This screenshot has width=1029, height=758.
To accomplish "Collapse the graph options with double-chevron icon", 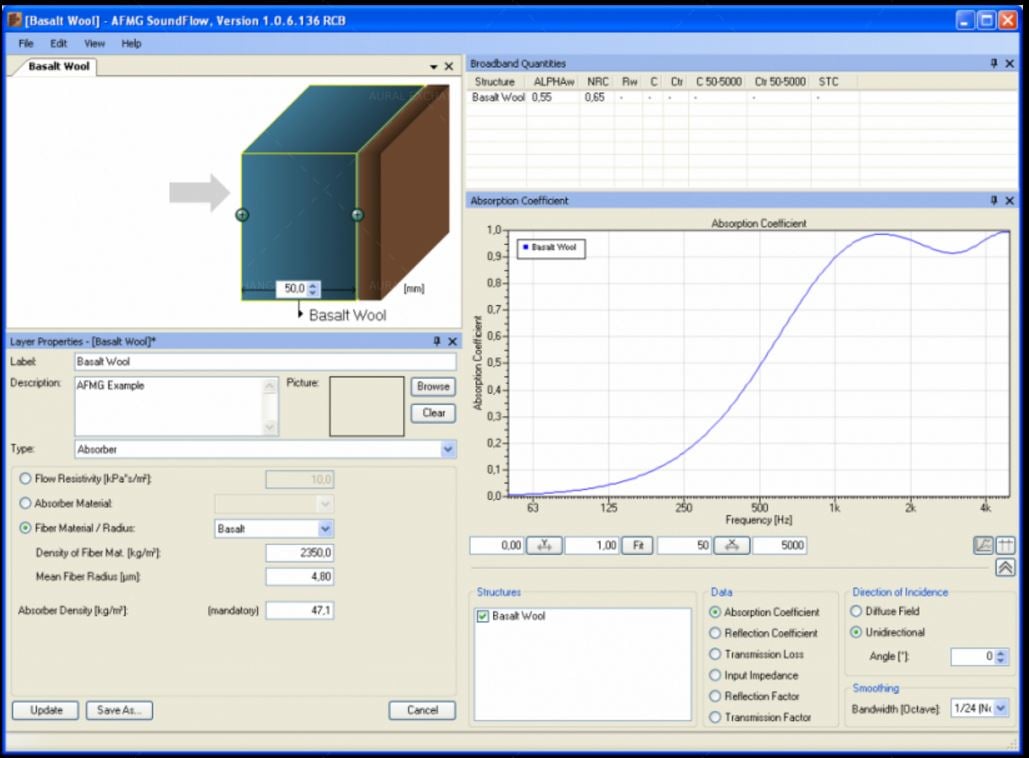I will 1004,568.
